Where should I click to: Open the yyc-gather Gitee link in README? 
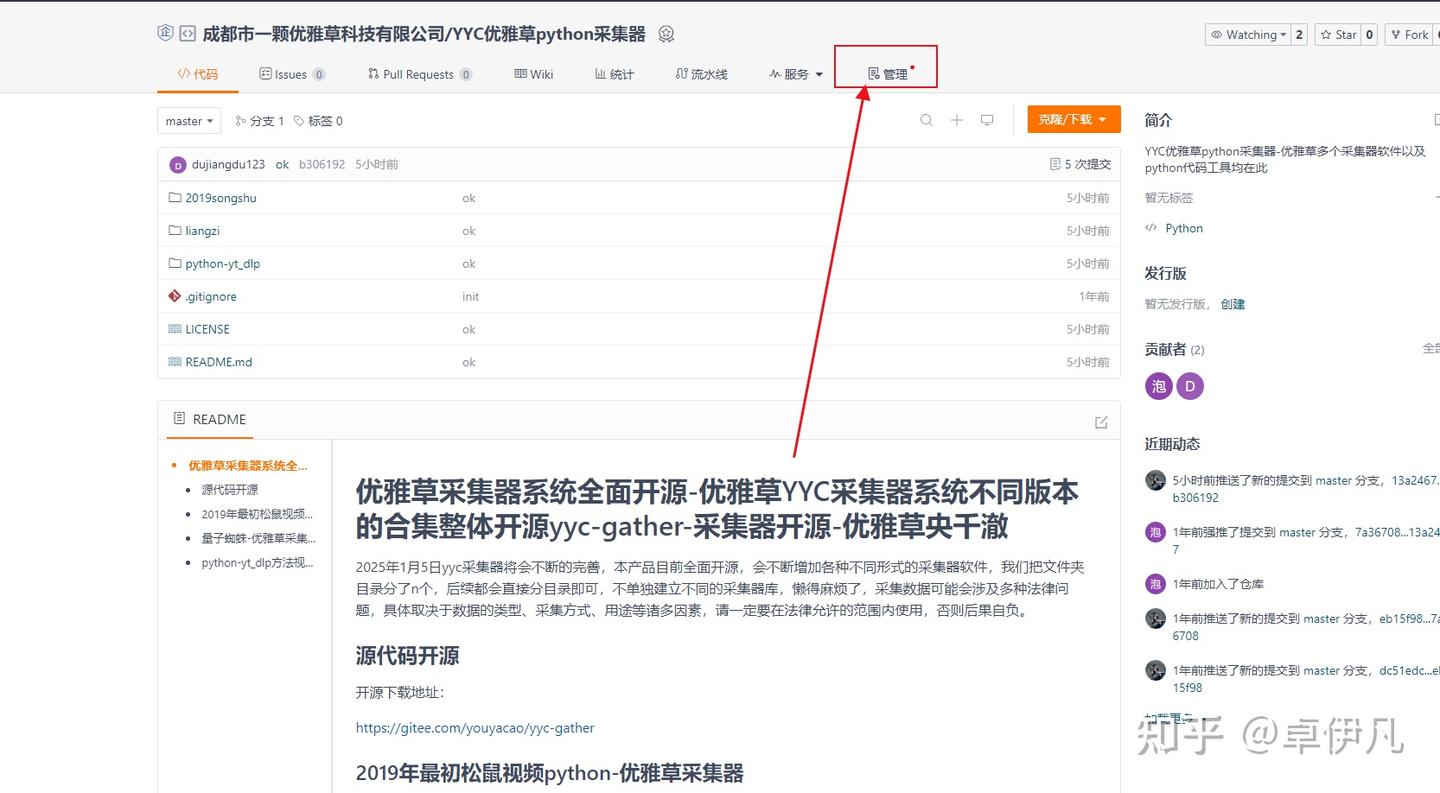click(x=475, y=728)
